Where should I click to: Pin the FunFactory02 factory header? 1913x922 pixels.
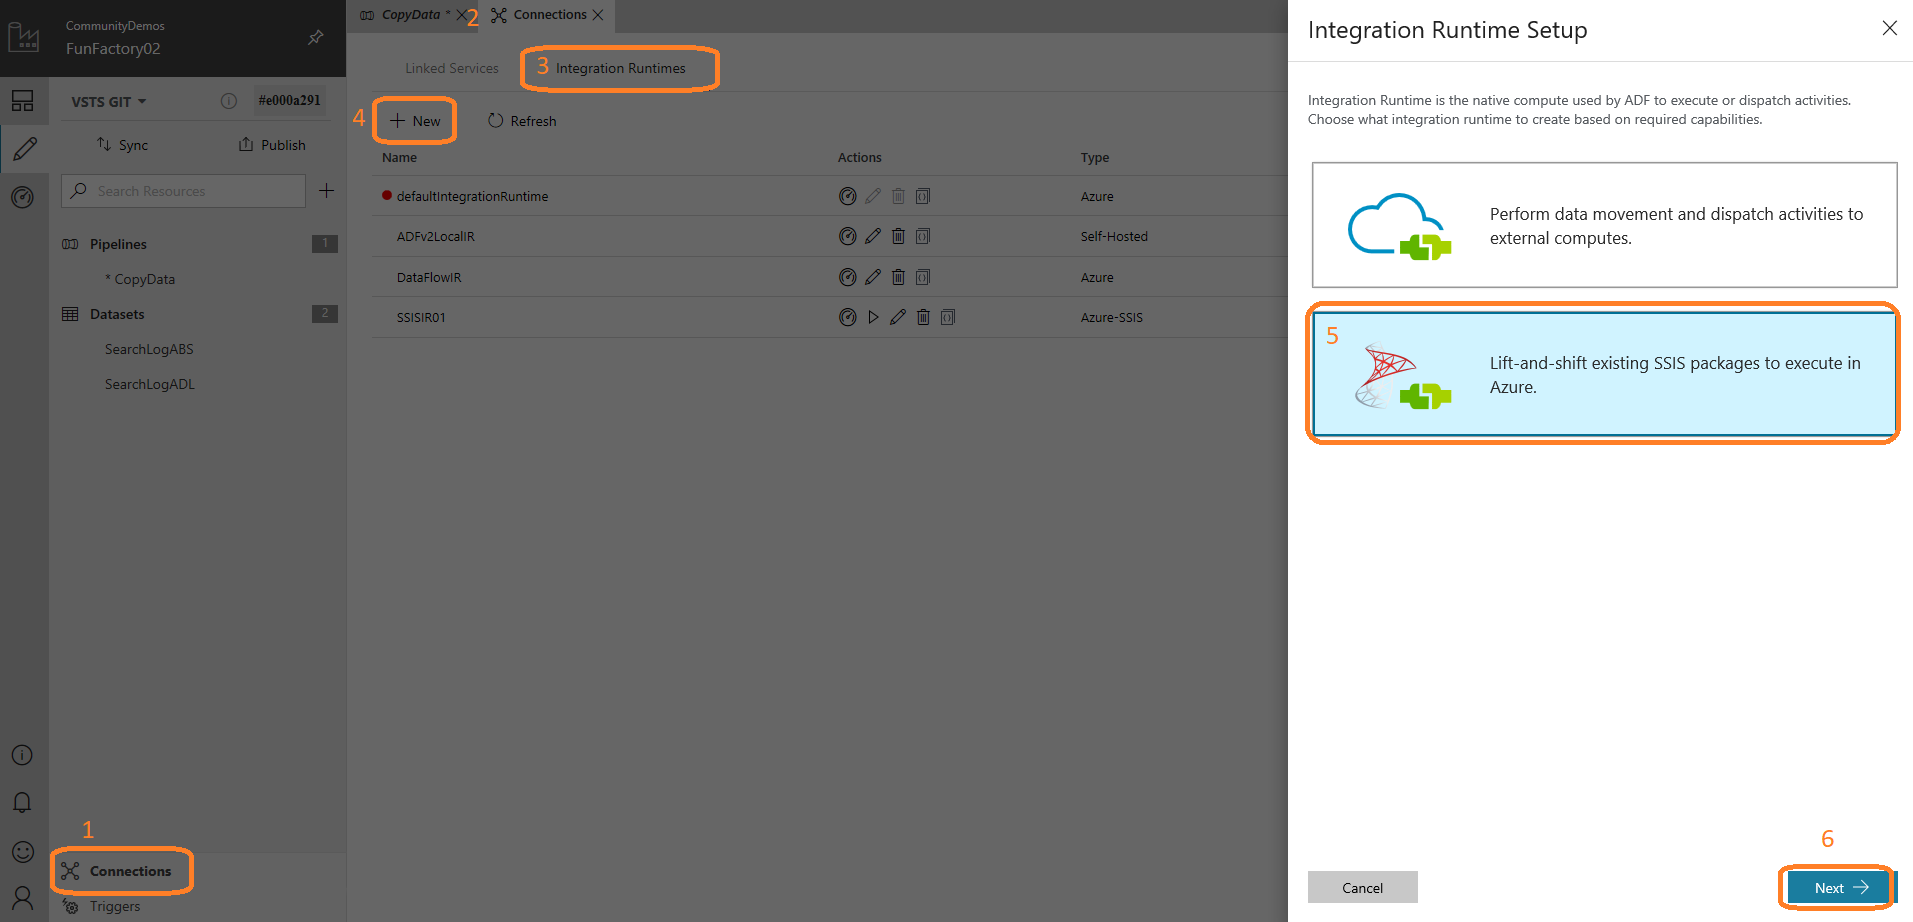click(x=316, y=37)
